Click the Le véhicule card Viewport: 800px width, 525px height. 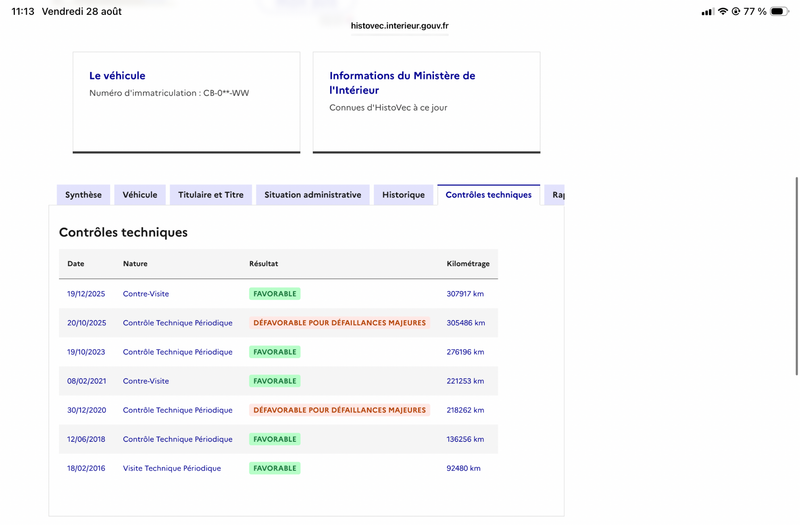click(x=186, y=102)
